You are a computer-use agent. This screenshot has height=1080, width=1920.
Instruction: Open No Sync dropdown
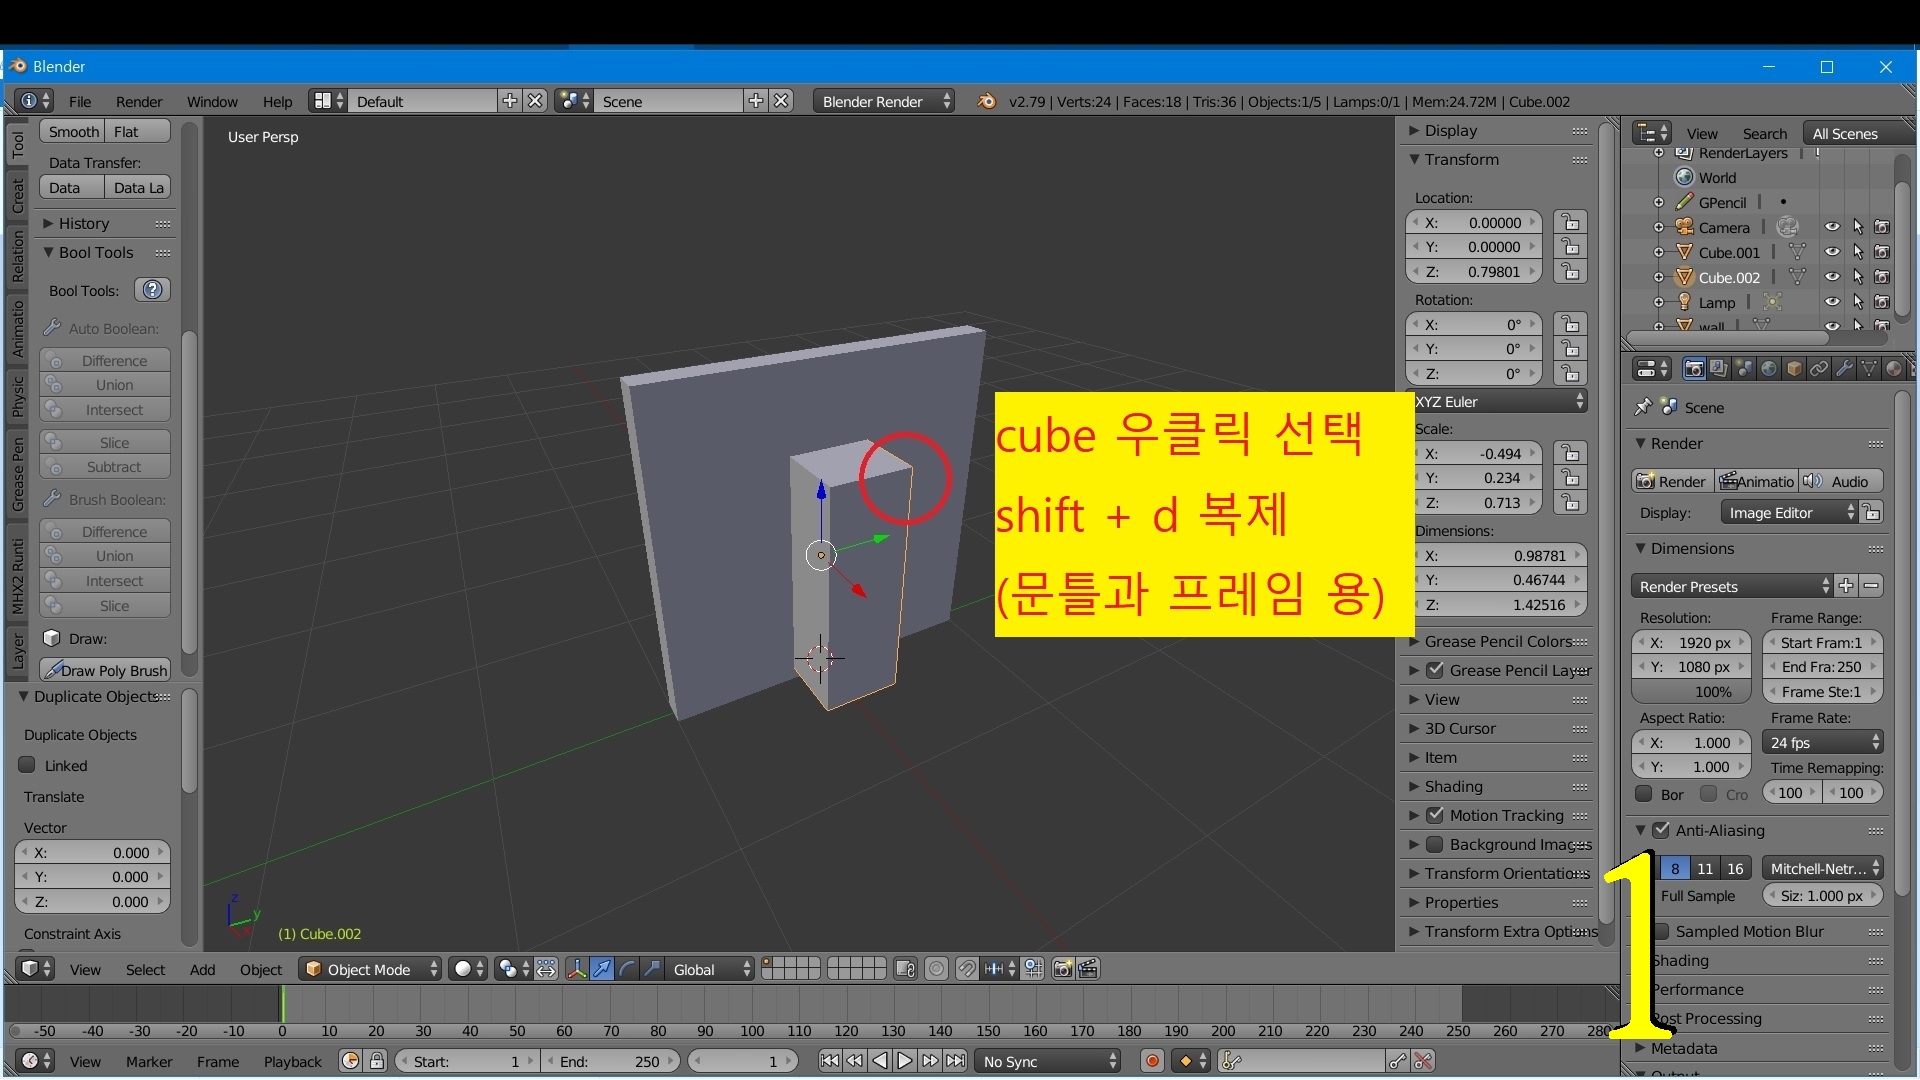1048,1061
